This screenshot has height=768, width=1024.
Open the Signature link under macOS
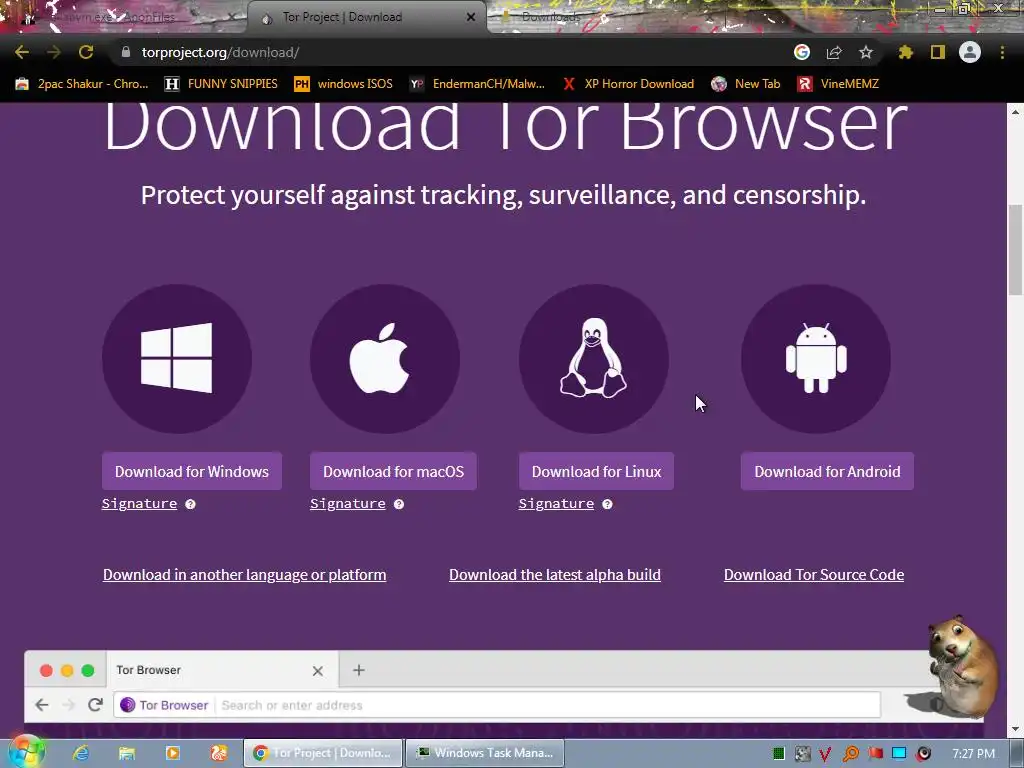click(347, 504)
